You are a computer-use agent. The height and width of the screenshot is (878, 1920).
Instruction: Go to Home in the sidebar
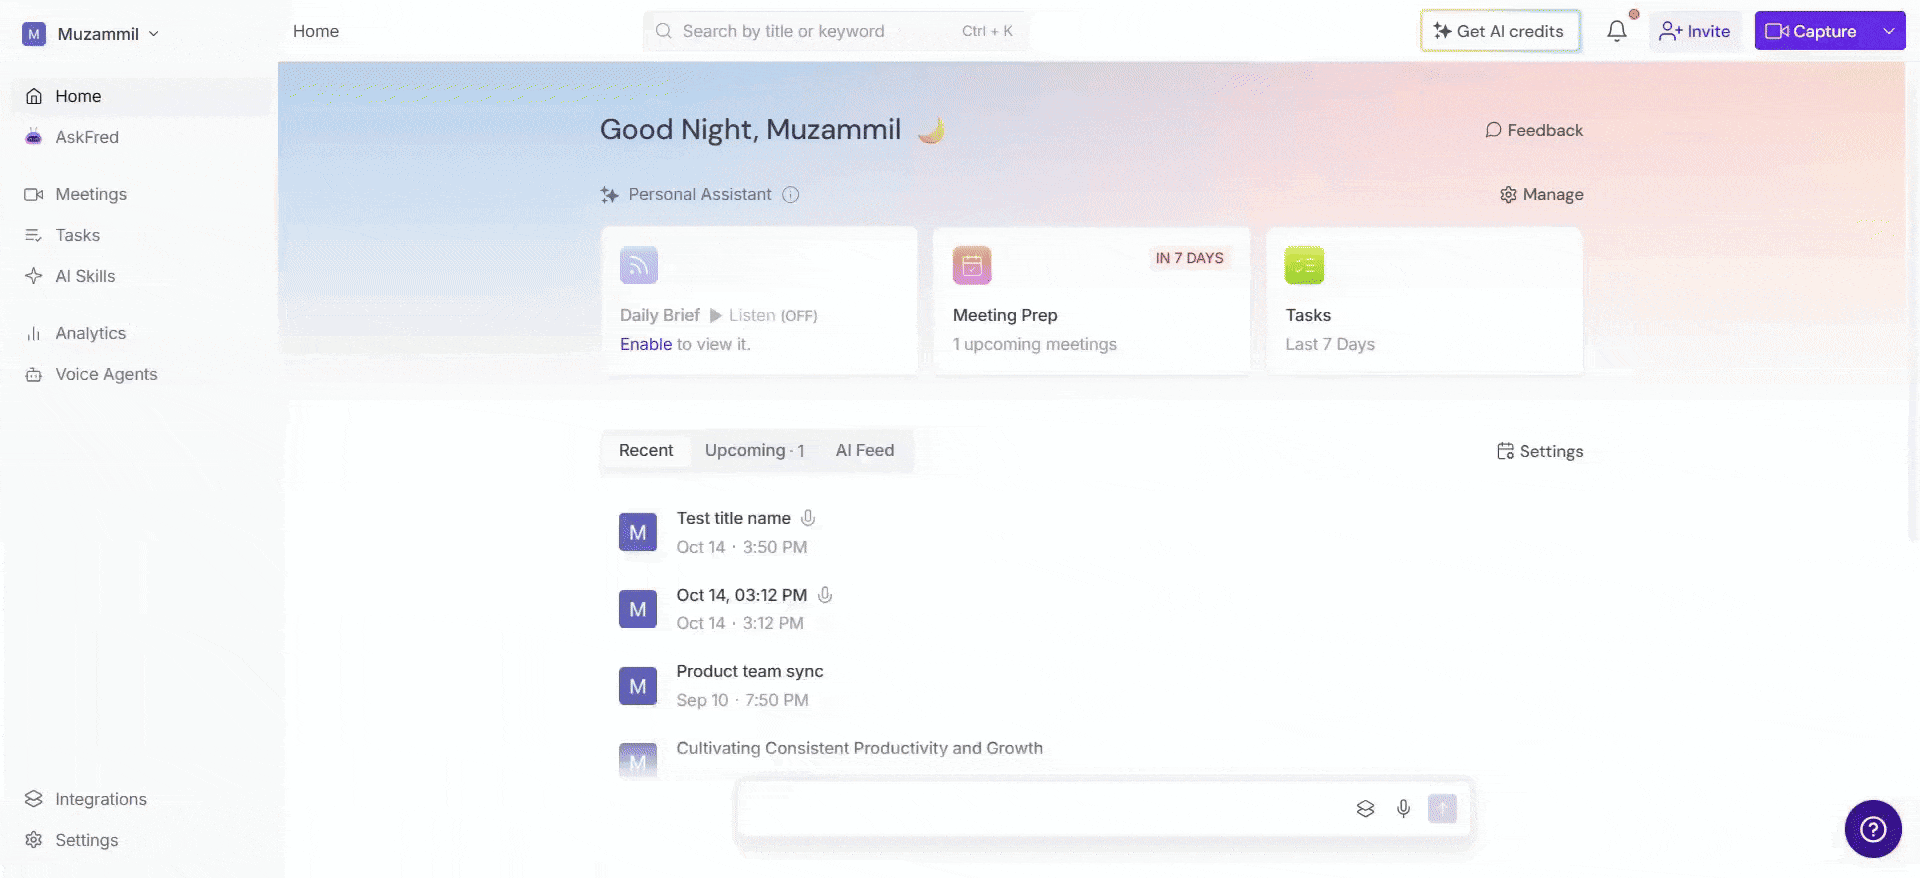coord(141,96)
